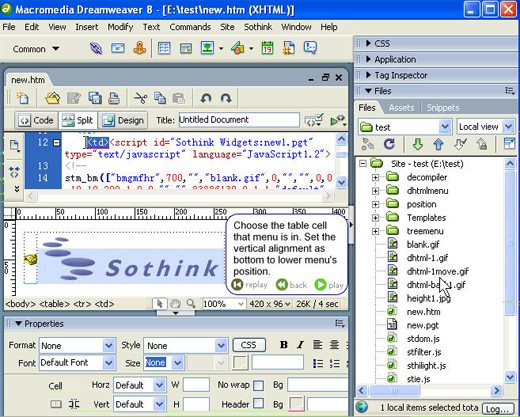Insert a Named Anchor icon

(140, 48)
